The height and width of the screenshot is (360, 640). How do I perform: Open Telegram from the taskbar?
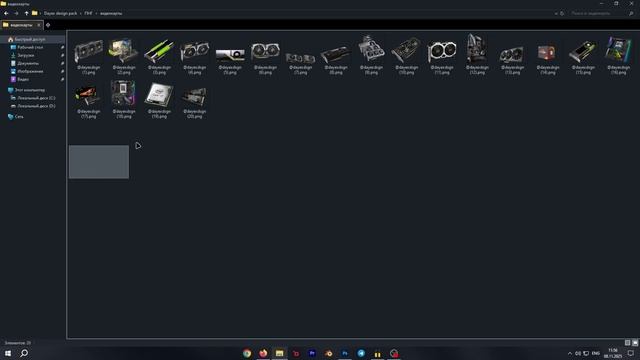click(361, 353)
